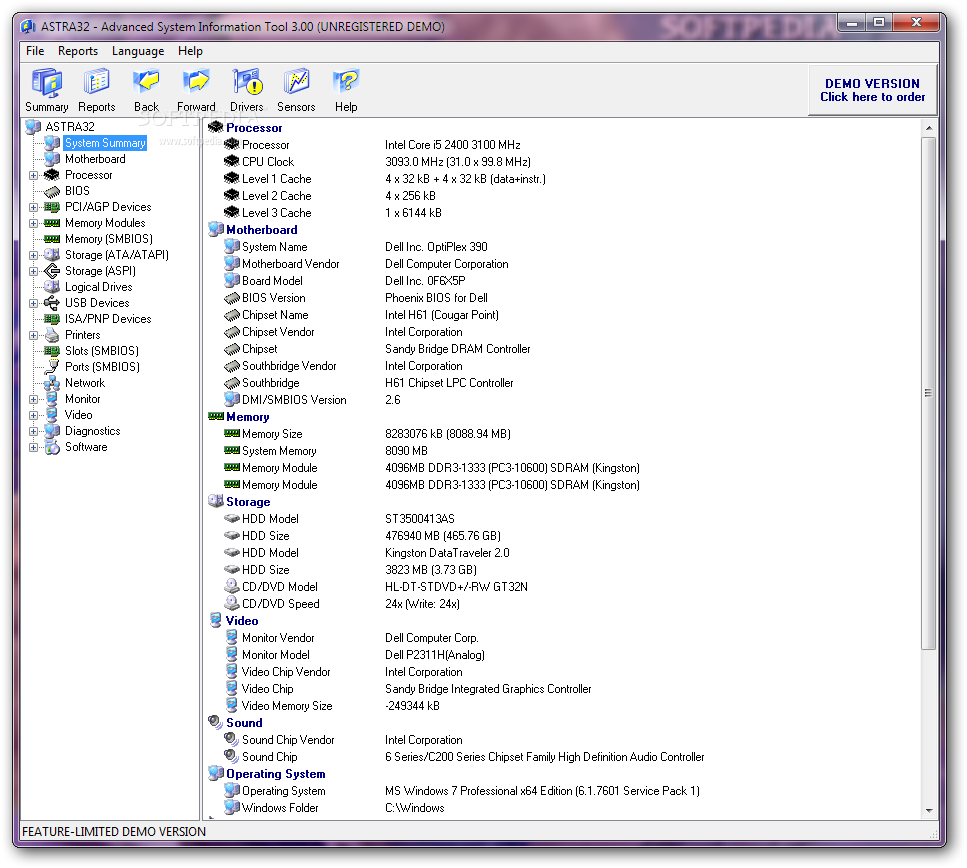Open the Help menu
Viewport: 967px width, 868px height.
[x=190, y=51]
